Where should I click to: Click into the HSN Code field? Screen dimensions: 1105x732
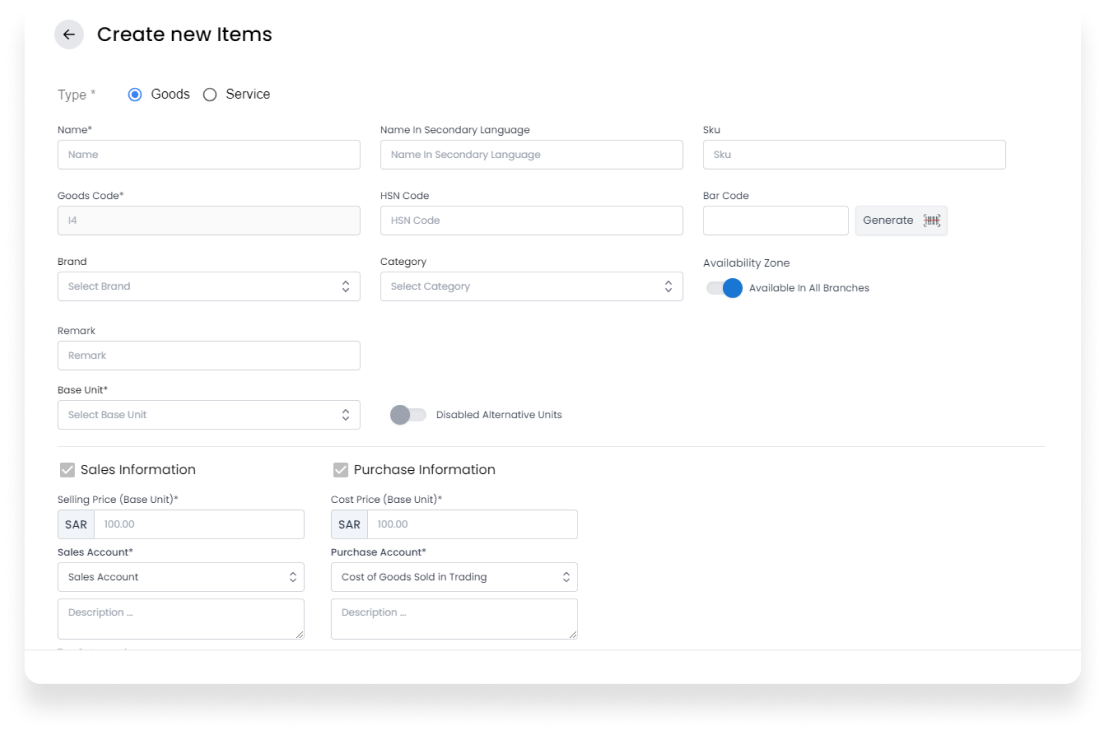531,221
